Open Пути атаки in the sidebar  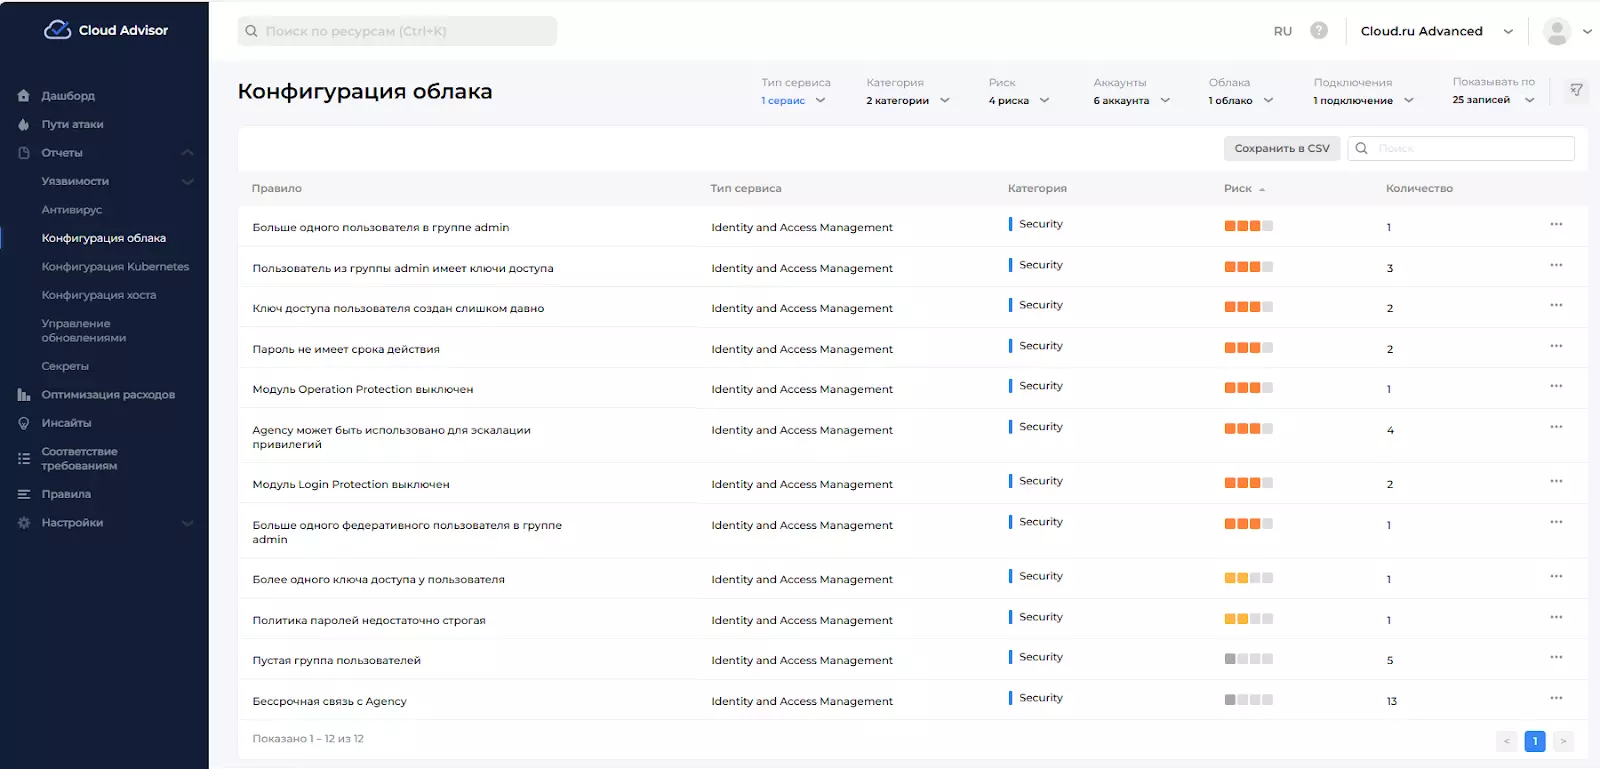(x=72, y=124)
